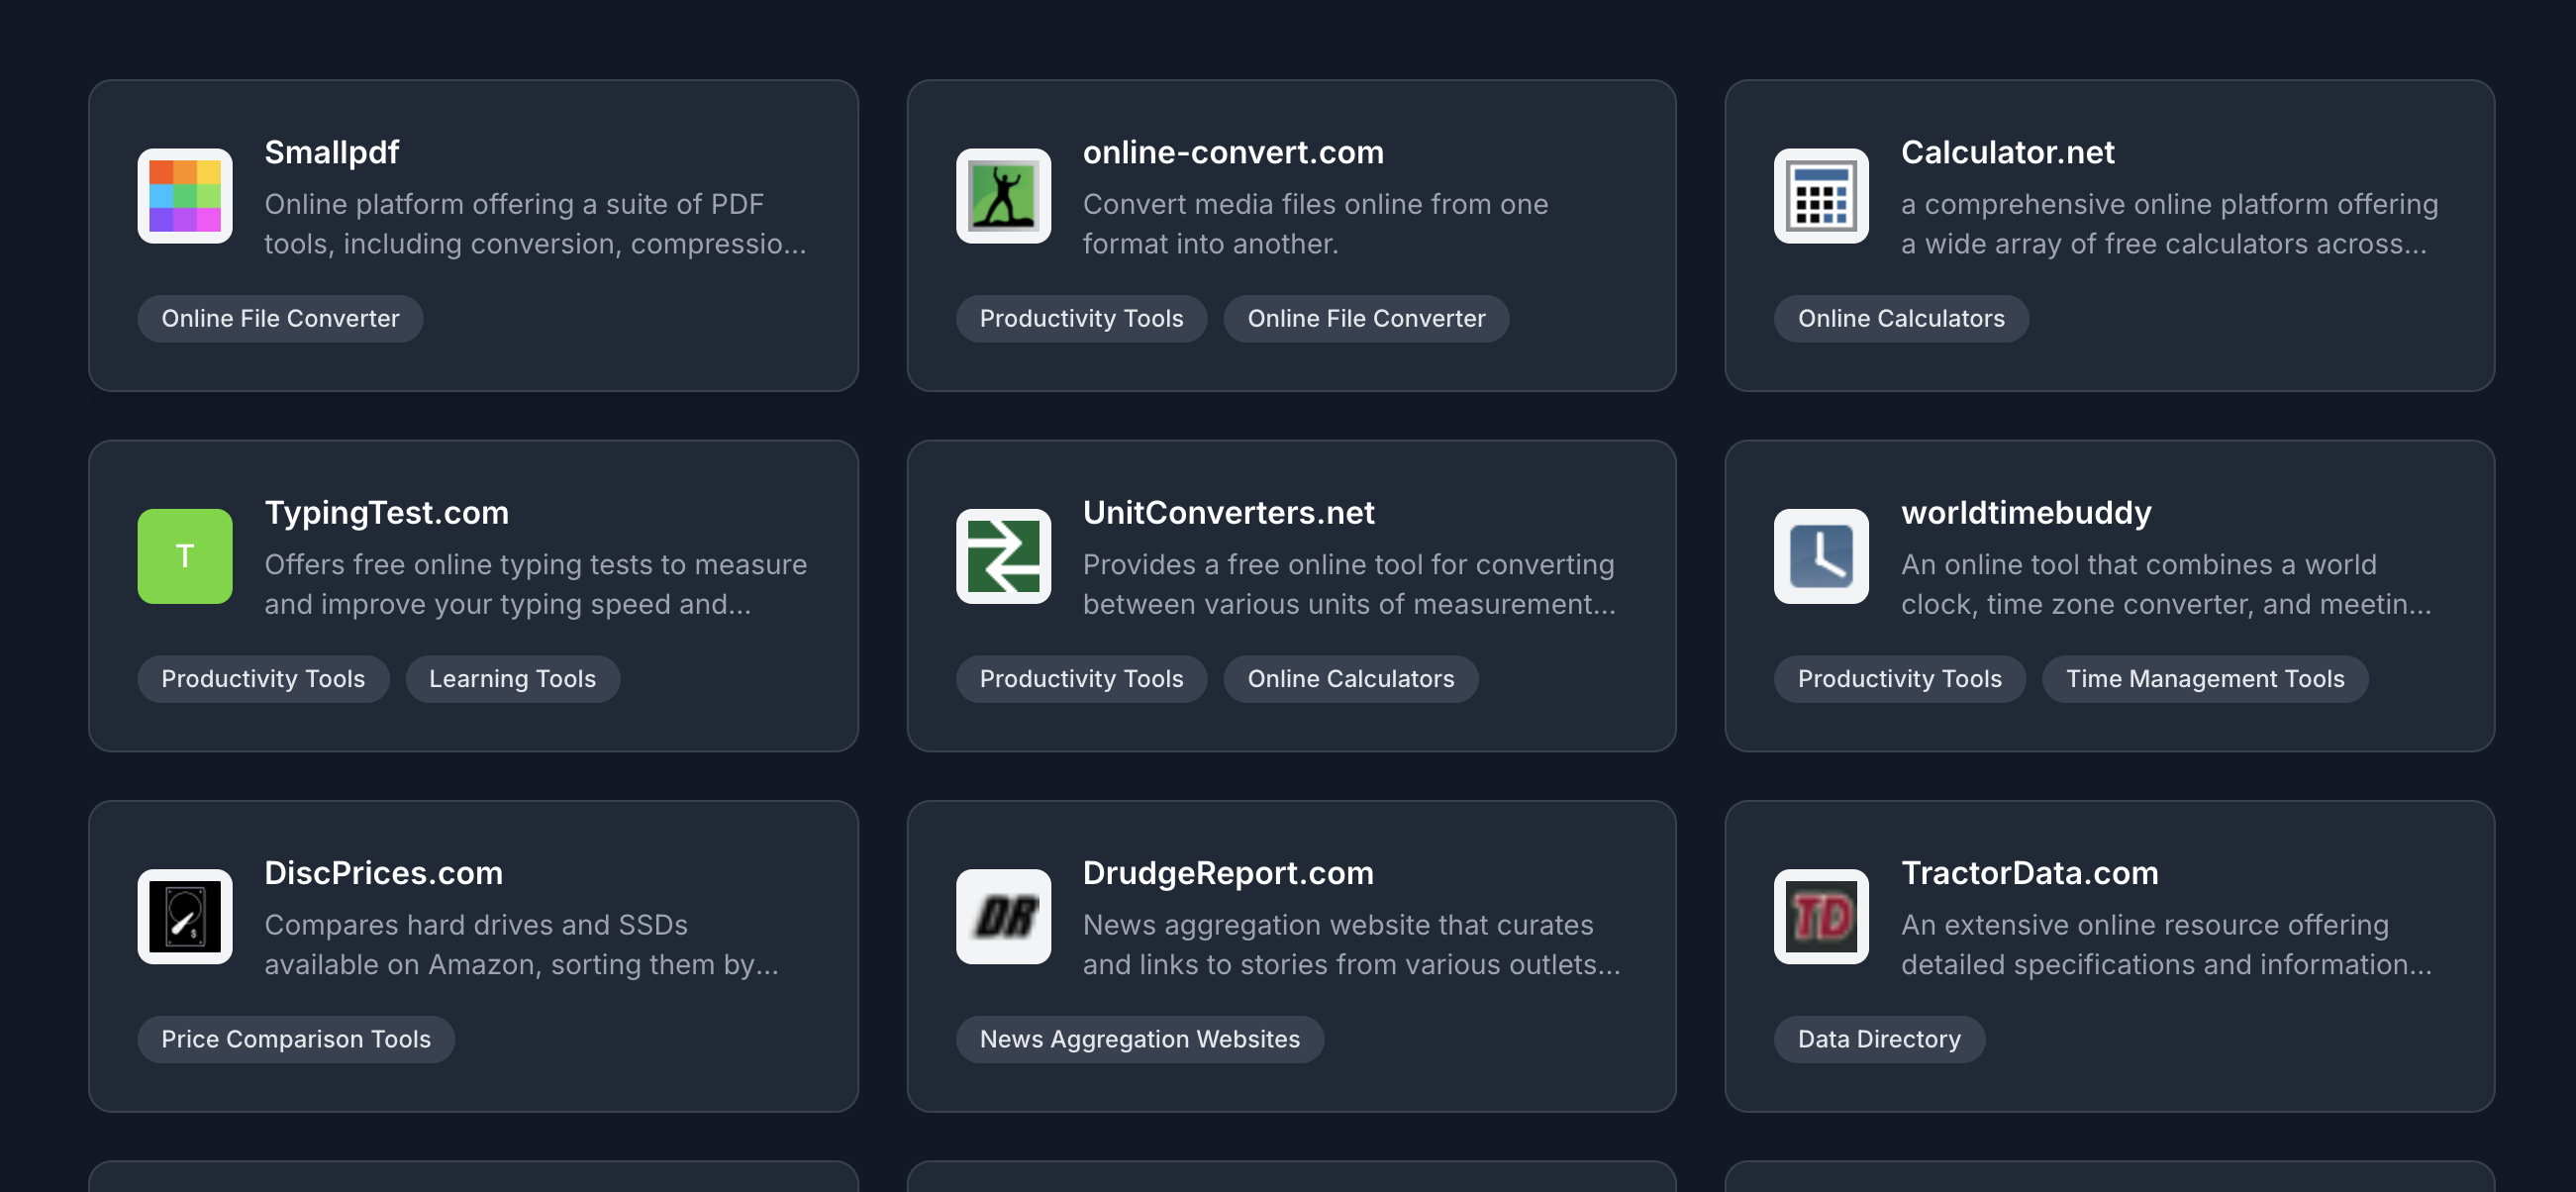Viewport: 2576px width, 1192px height.
Task: Click 'Provides a free online tool' description
Action: [x=1349, y=584]
